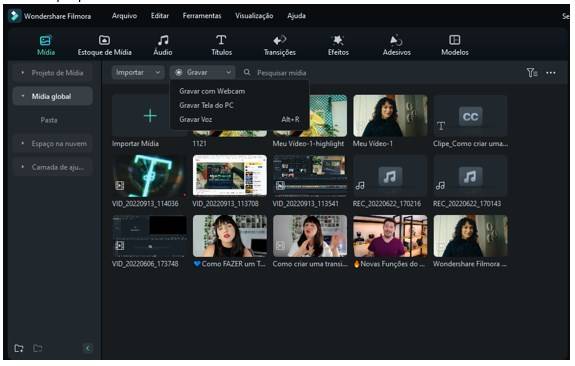
Task: Open the Adesivos tab
Action: 396,45
